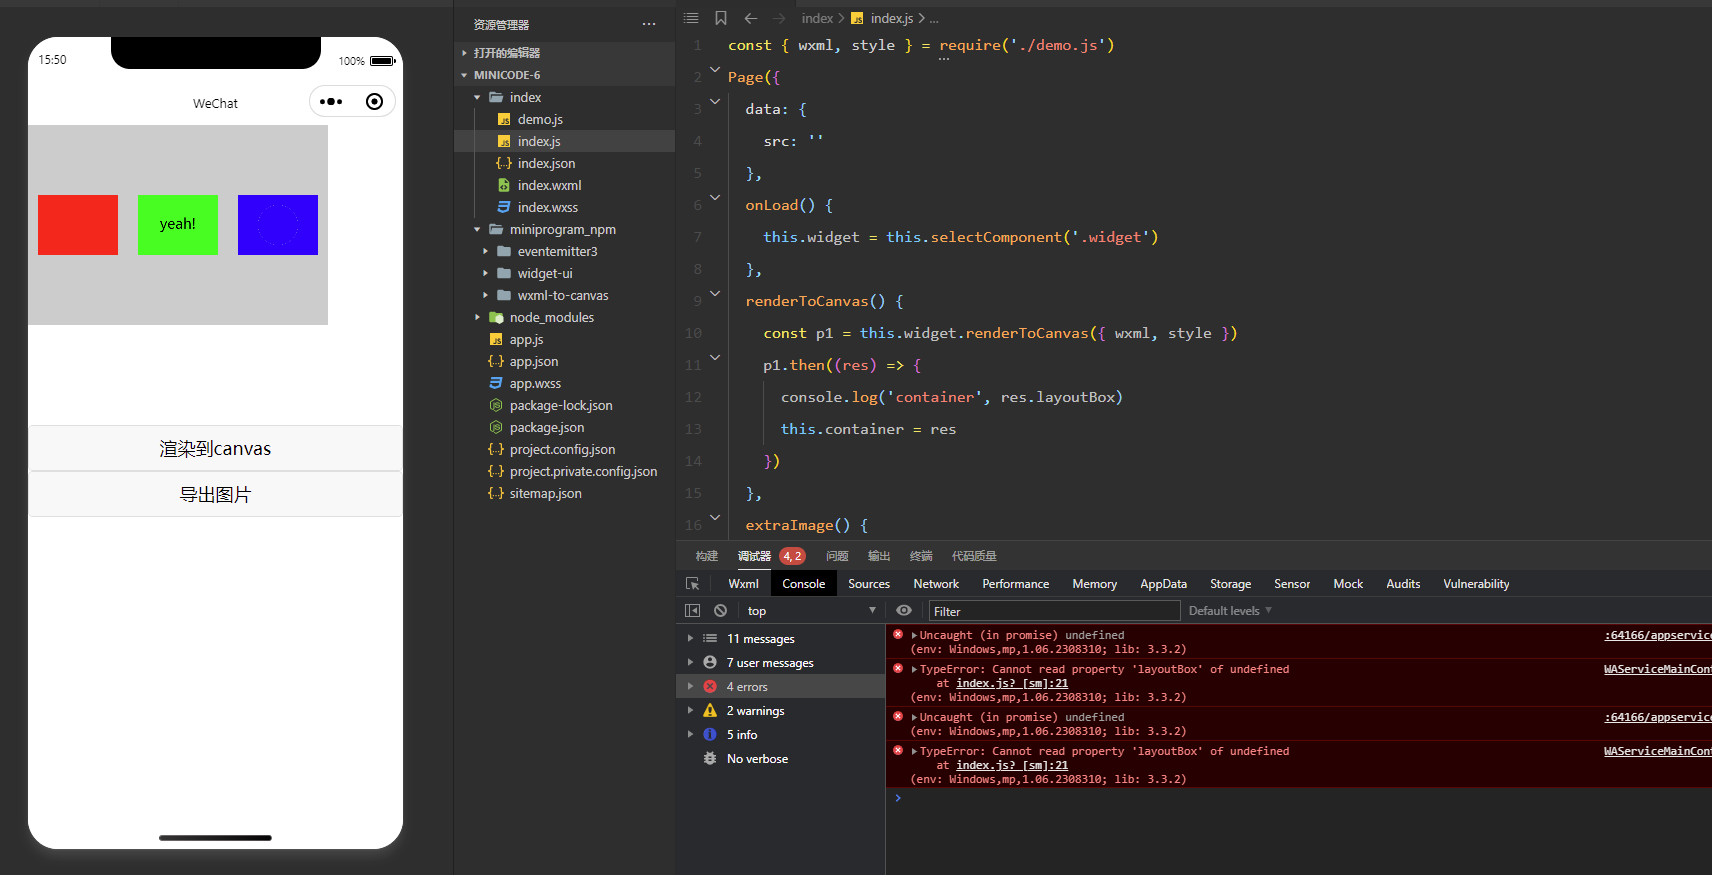Click the 渲染到canvas button in simulator
The image size is (1712, 875).
[x=215, y=448]
